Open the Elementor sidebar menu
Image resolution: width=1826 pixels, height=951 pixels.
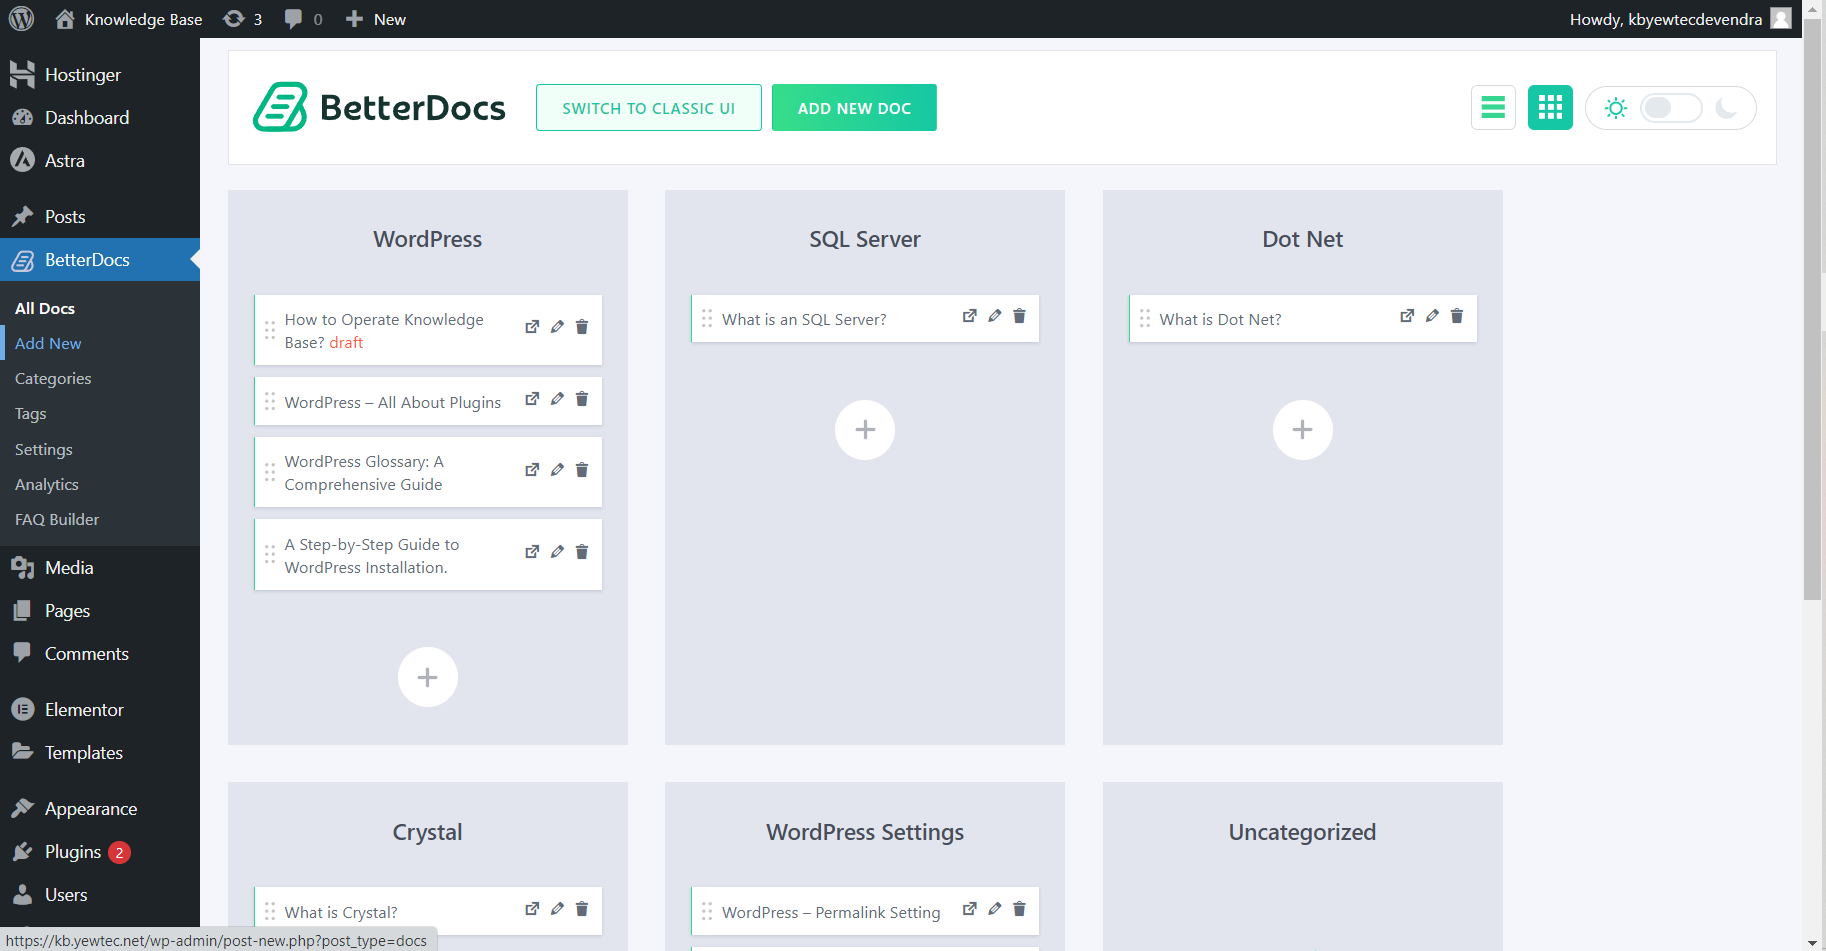[x=100, y=710]
